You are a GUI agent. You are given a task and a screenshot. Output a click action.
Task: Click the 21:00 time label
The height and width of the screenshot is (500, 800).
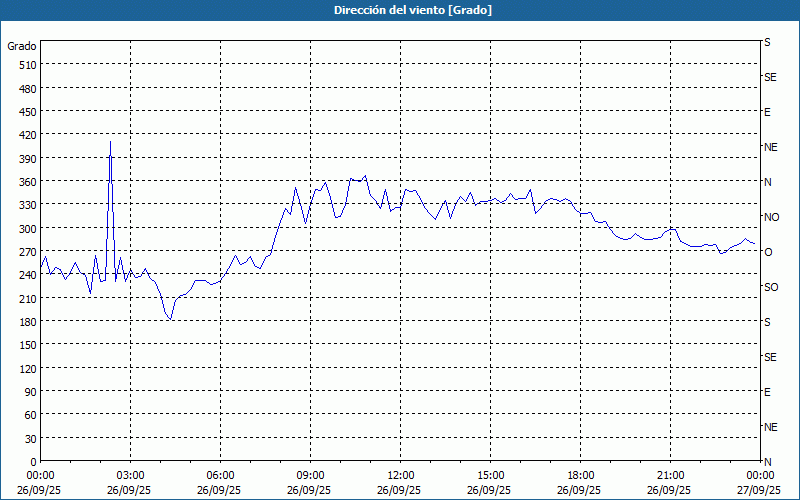point(670,476)
